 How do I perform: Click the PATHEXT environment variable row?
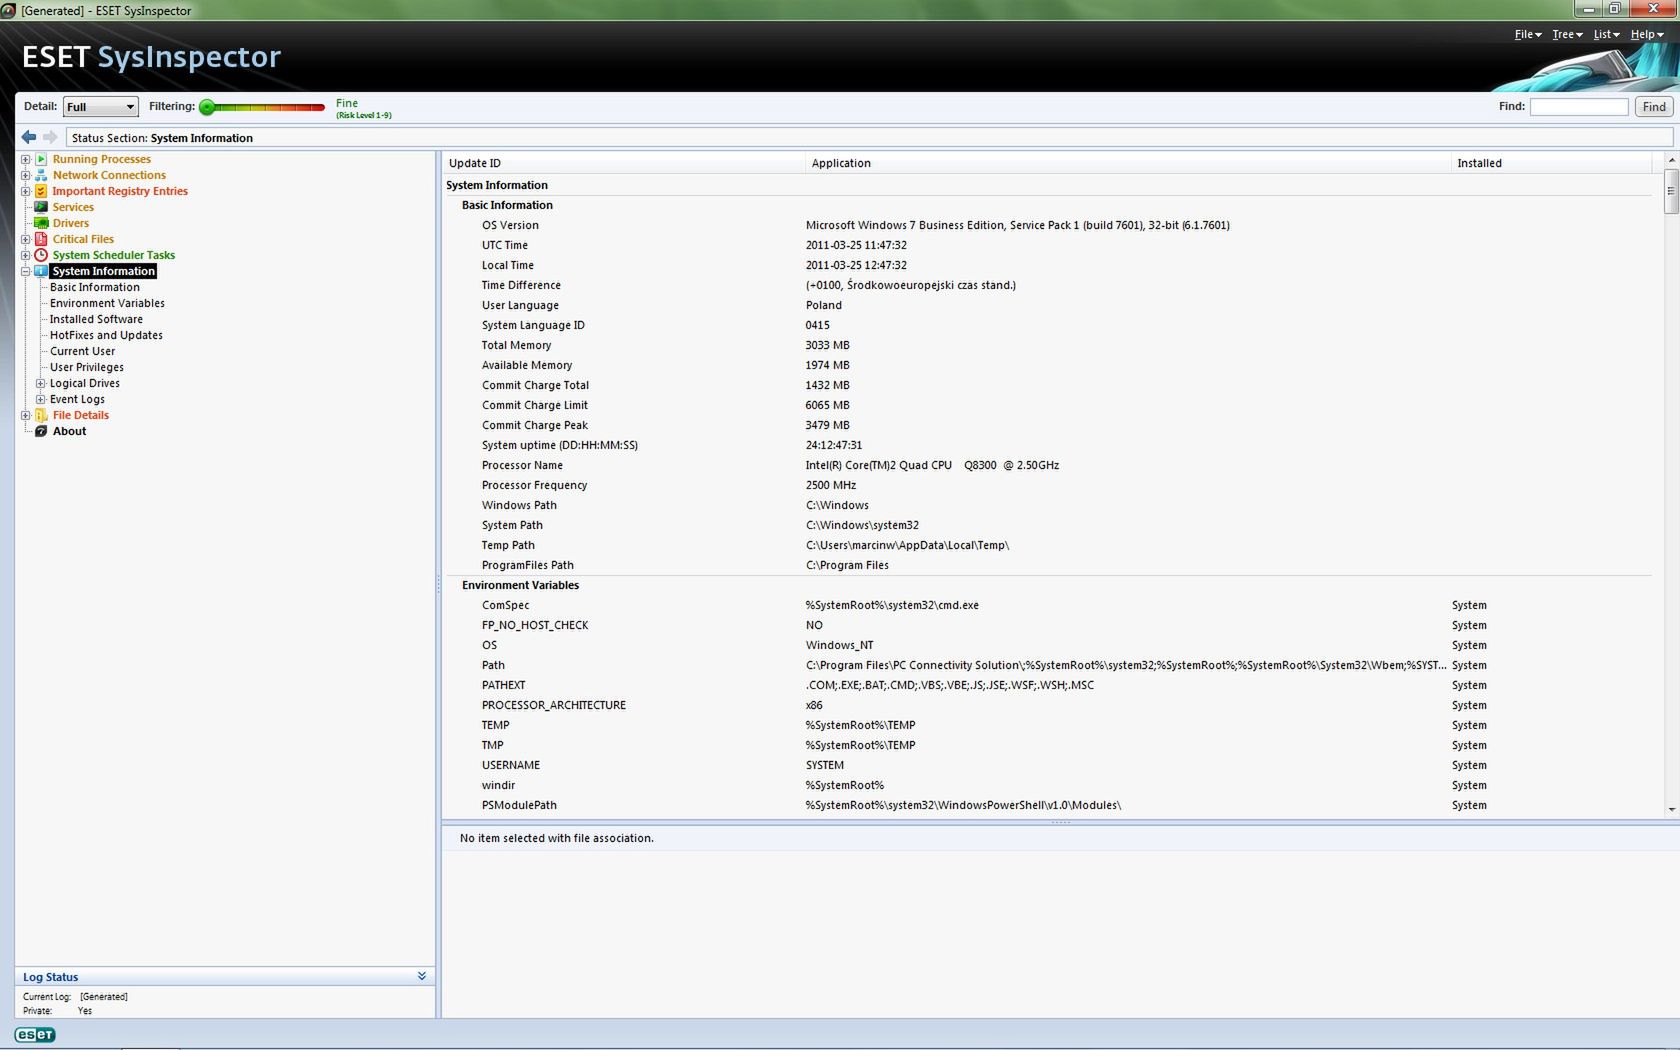[1047, 685]
